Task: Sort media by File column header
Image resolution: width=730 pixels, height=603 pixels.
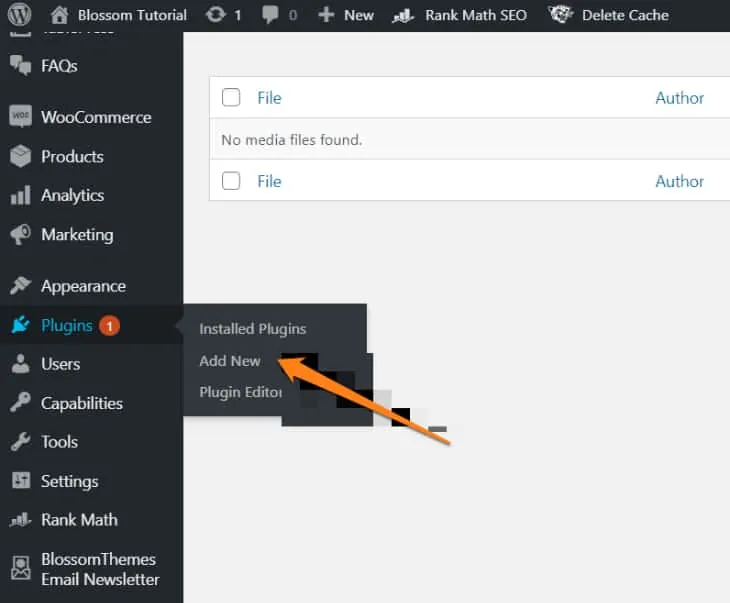Action: (x=269, y=98)
